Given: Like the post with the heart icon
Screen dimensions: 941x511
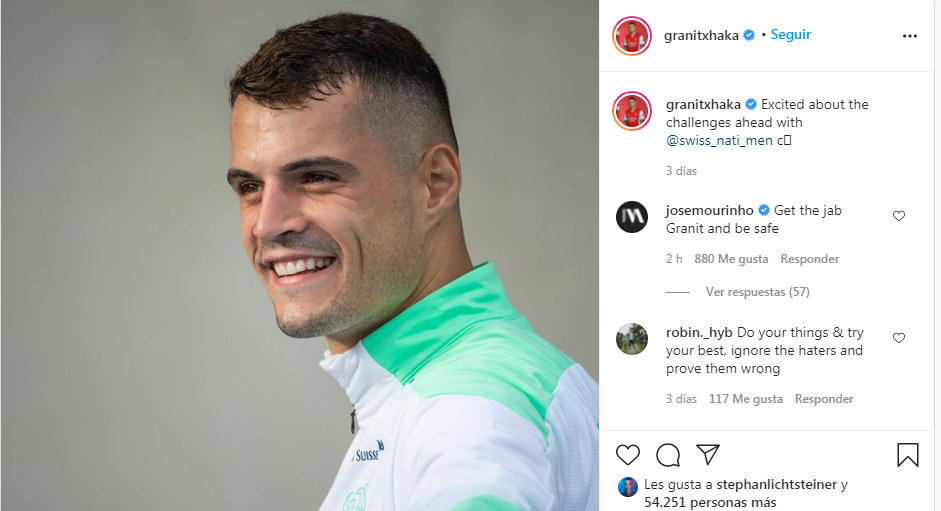Looking at the screenshot, I should click(628, 455).
